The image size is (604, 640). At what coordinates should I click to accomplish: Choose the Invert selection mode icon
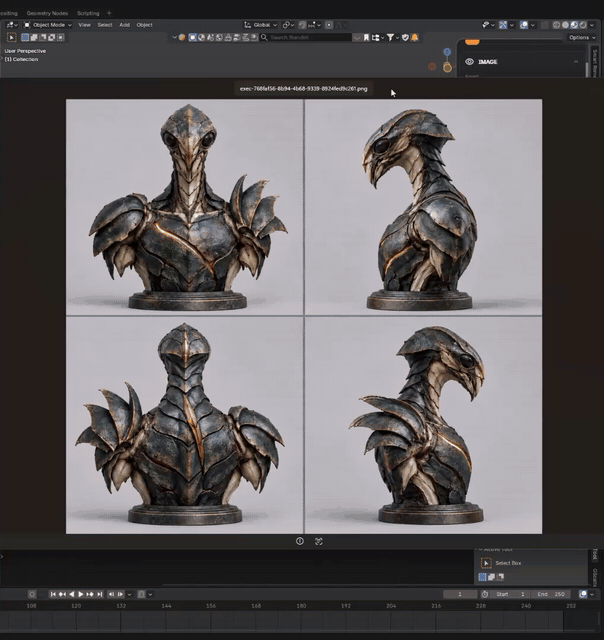(x=52, y=37)
